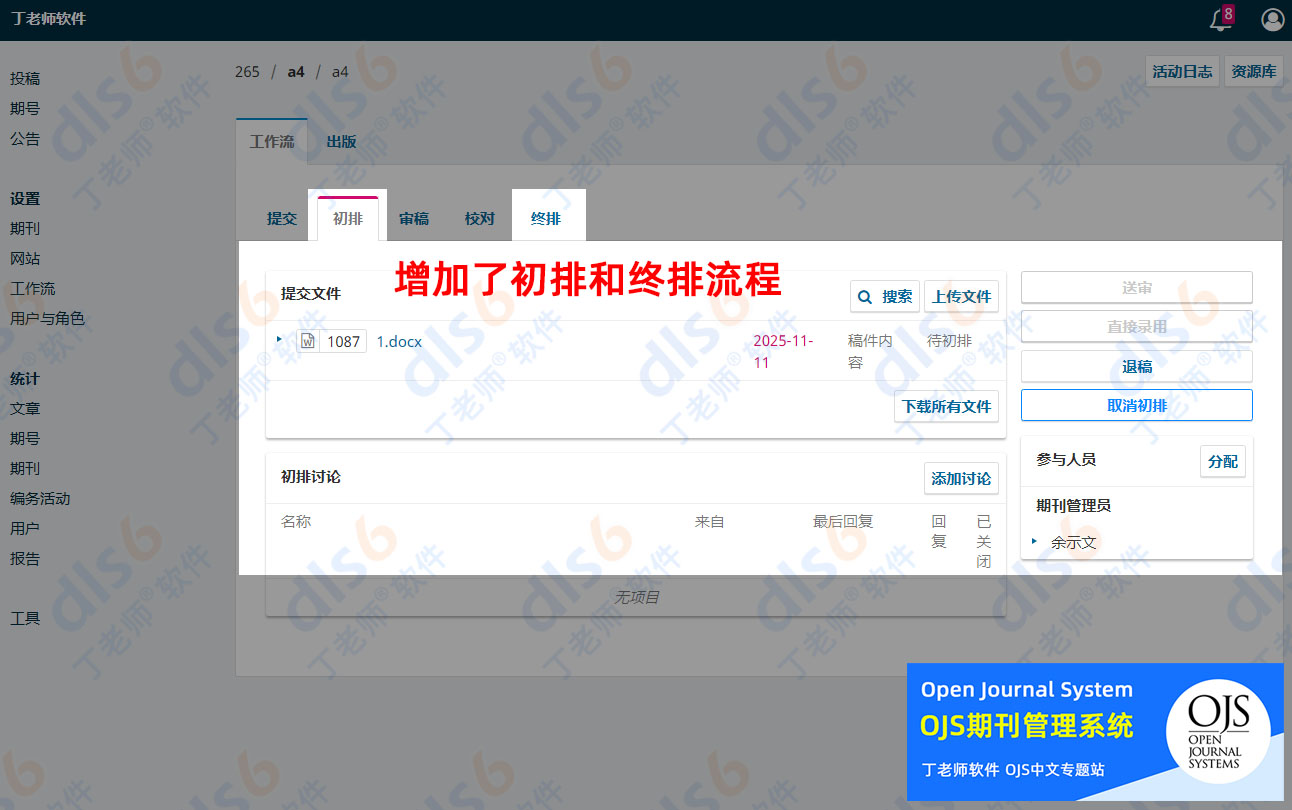1292x810 pixels.
Task: Click 分配 next to 参与人员
Action: 1222,461
